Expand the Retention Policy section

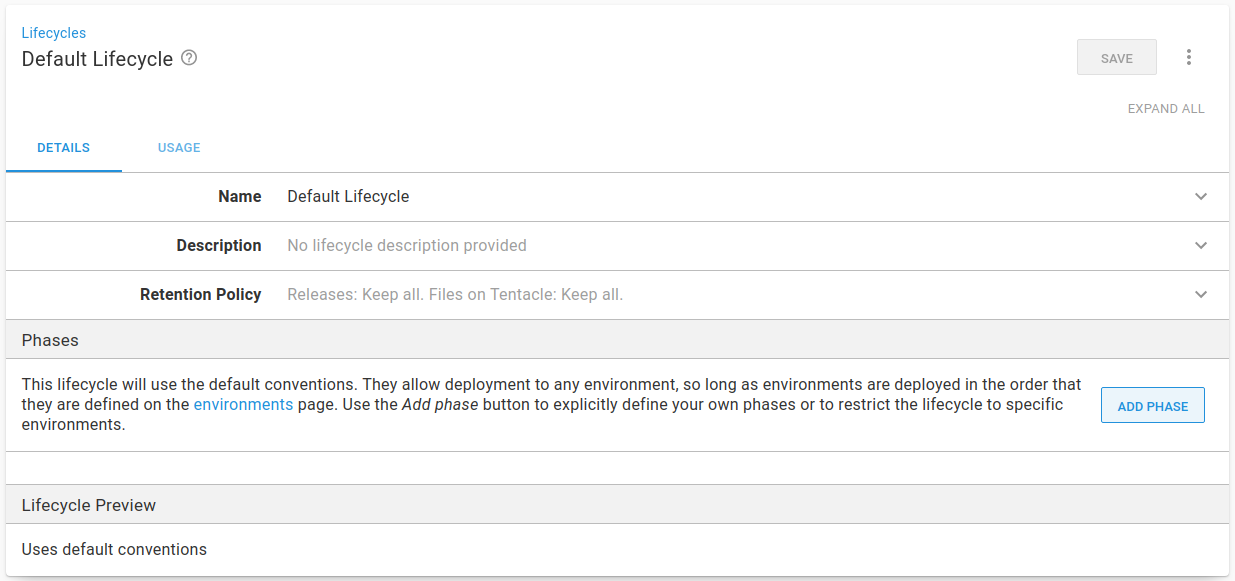1200,295
